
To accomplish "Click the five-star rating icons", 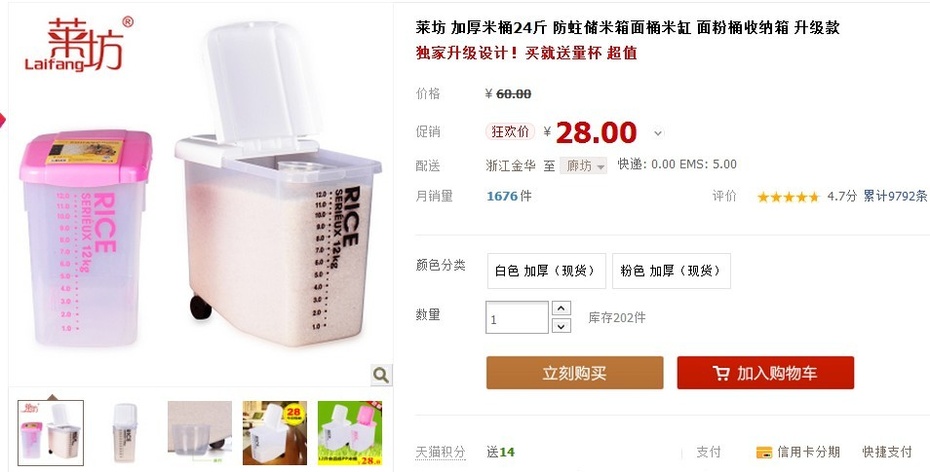I will pos(788,197).
